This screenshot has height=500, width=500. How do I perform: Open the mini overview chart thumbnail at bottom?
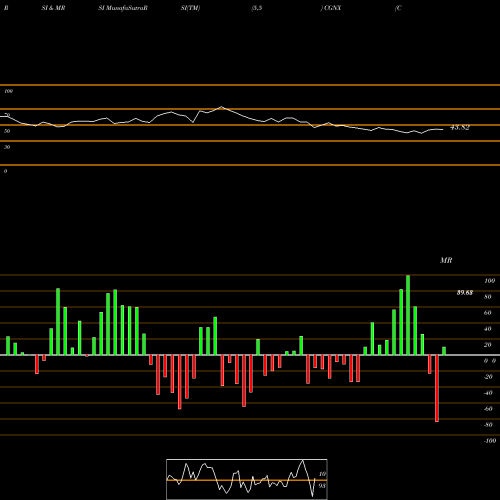tap(247, 479)
